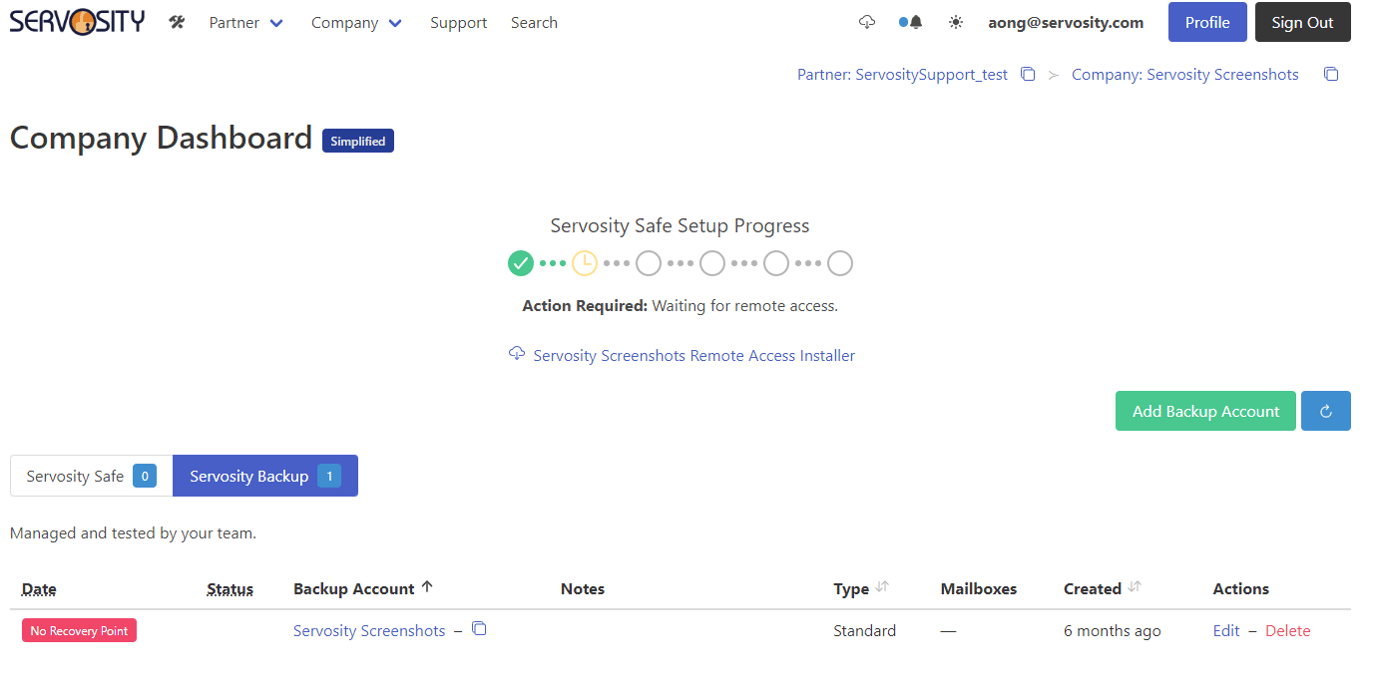Download the Servosity Screenshots Remote Access Installer
1376x695 pixels.
(693, 355)
